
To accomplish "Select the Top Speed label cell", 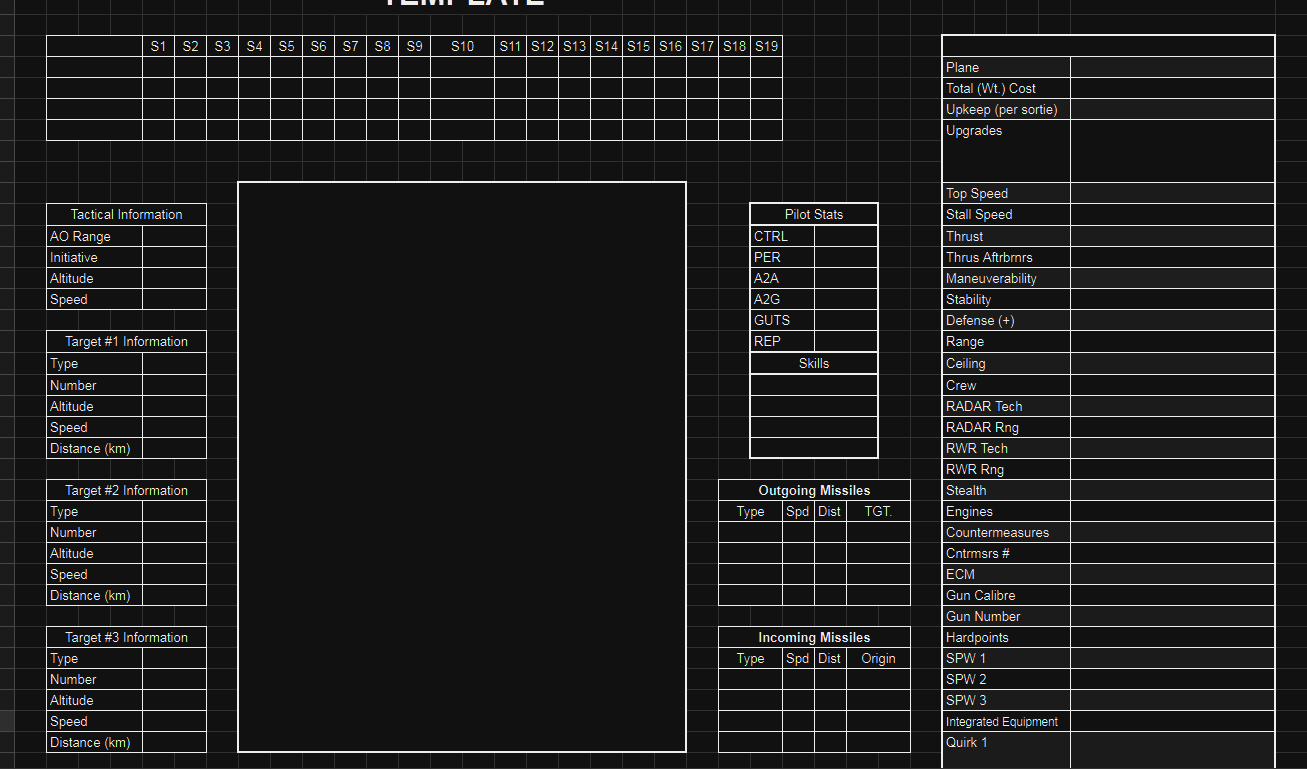I will click(1007, 193).
